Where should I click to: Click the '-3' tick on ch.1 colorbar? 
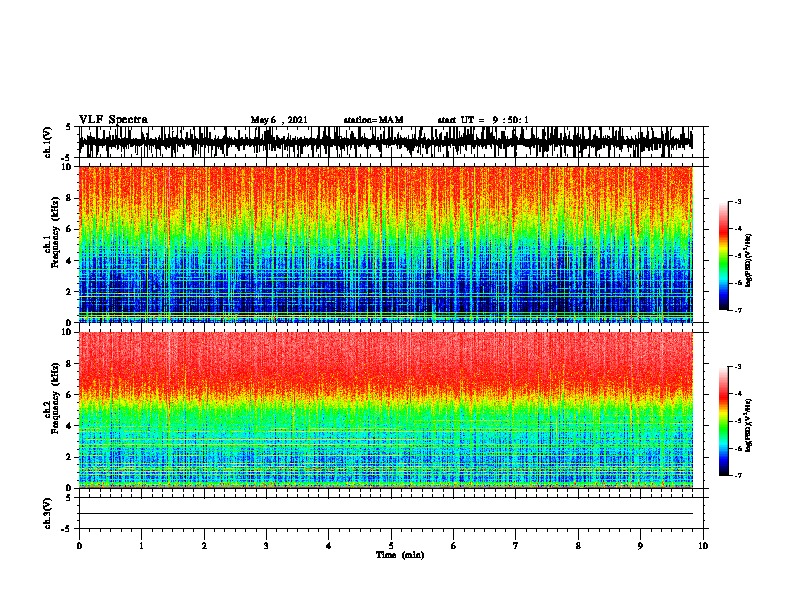tap(738, 201)
